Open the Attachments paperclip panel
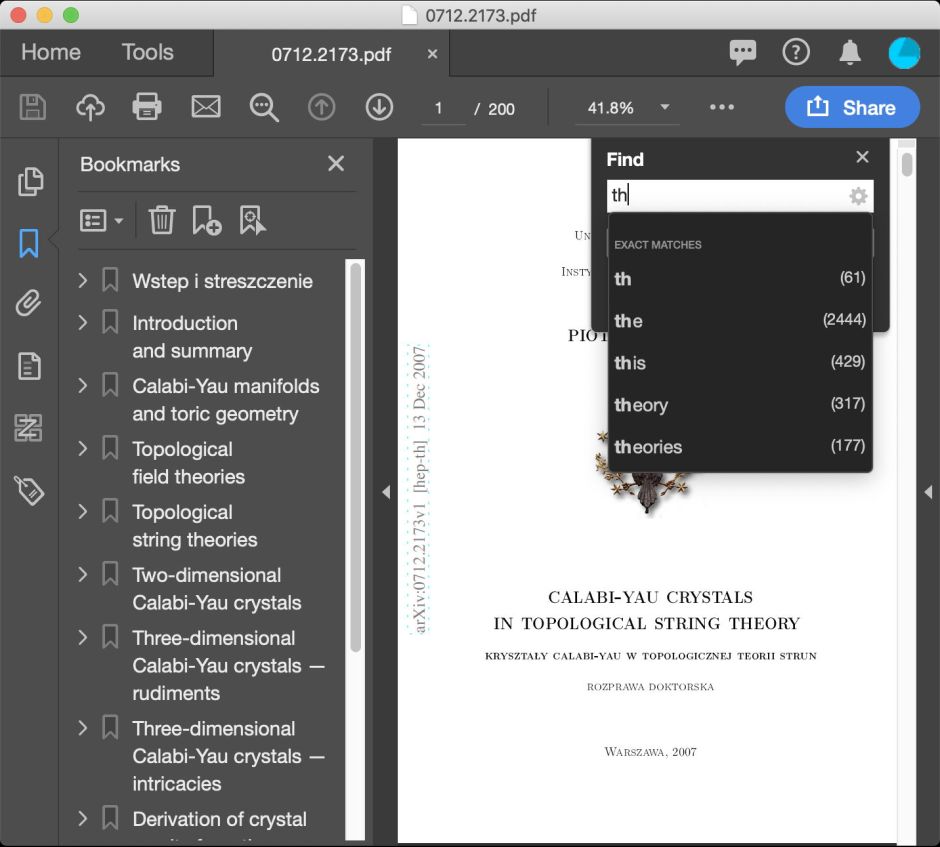The width and height of the screenshot is (940, 847). pyautogui.click(x=30, y=304)
